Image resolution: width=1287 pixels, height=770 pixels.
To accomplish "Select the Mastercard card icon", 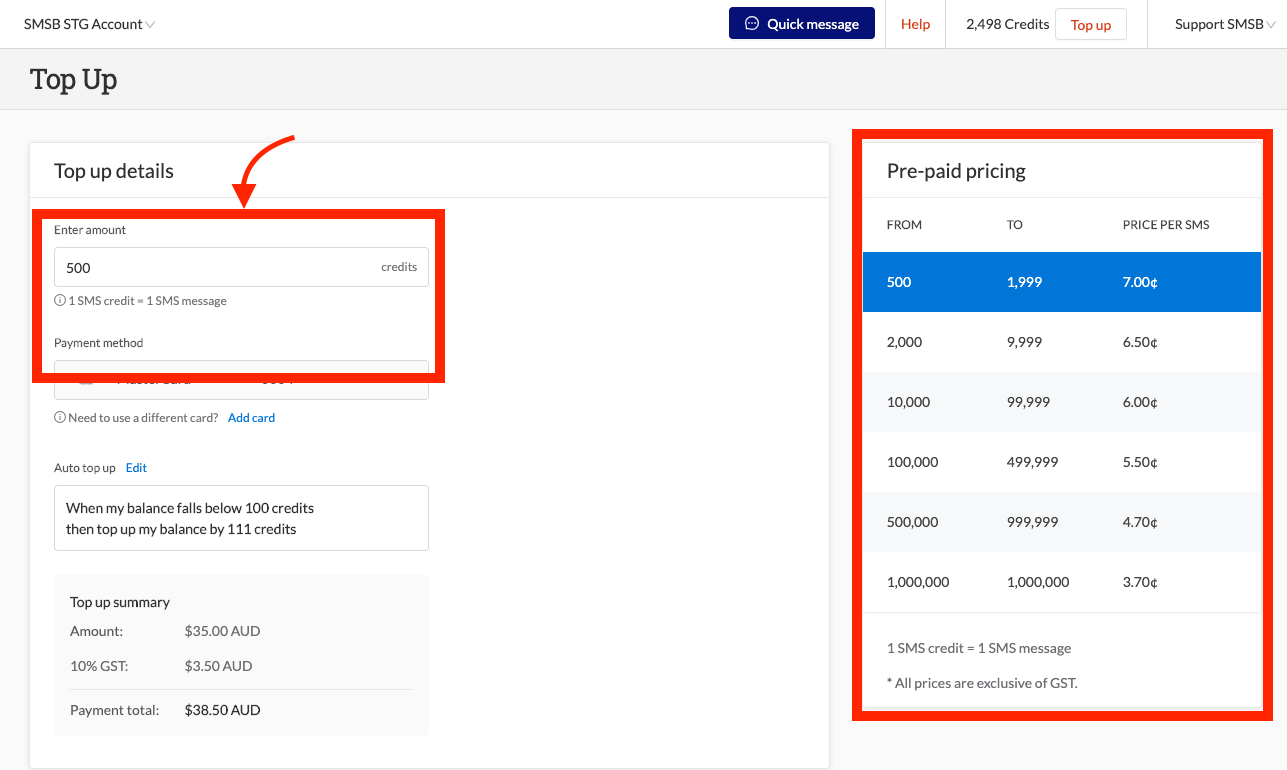I will pyautogui.click(x=84, y=379).
